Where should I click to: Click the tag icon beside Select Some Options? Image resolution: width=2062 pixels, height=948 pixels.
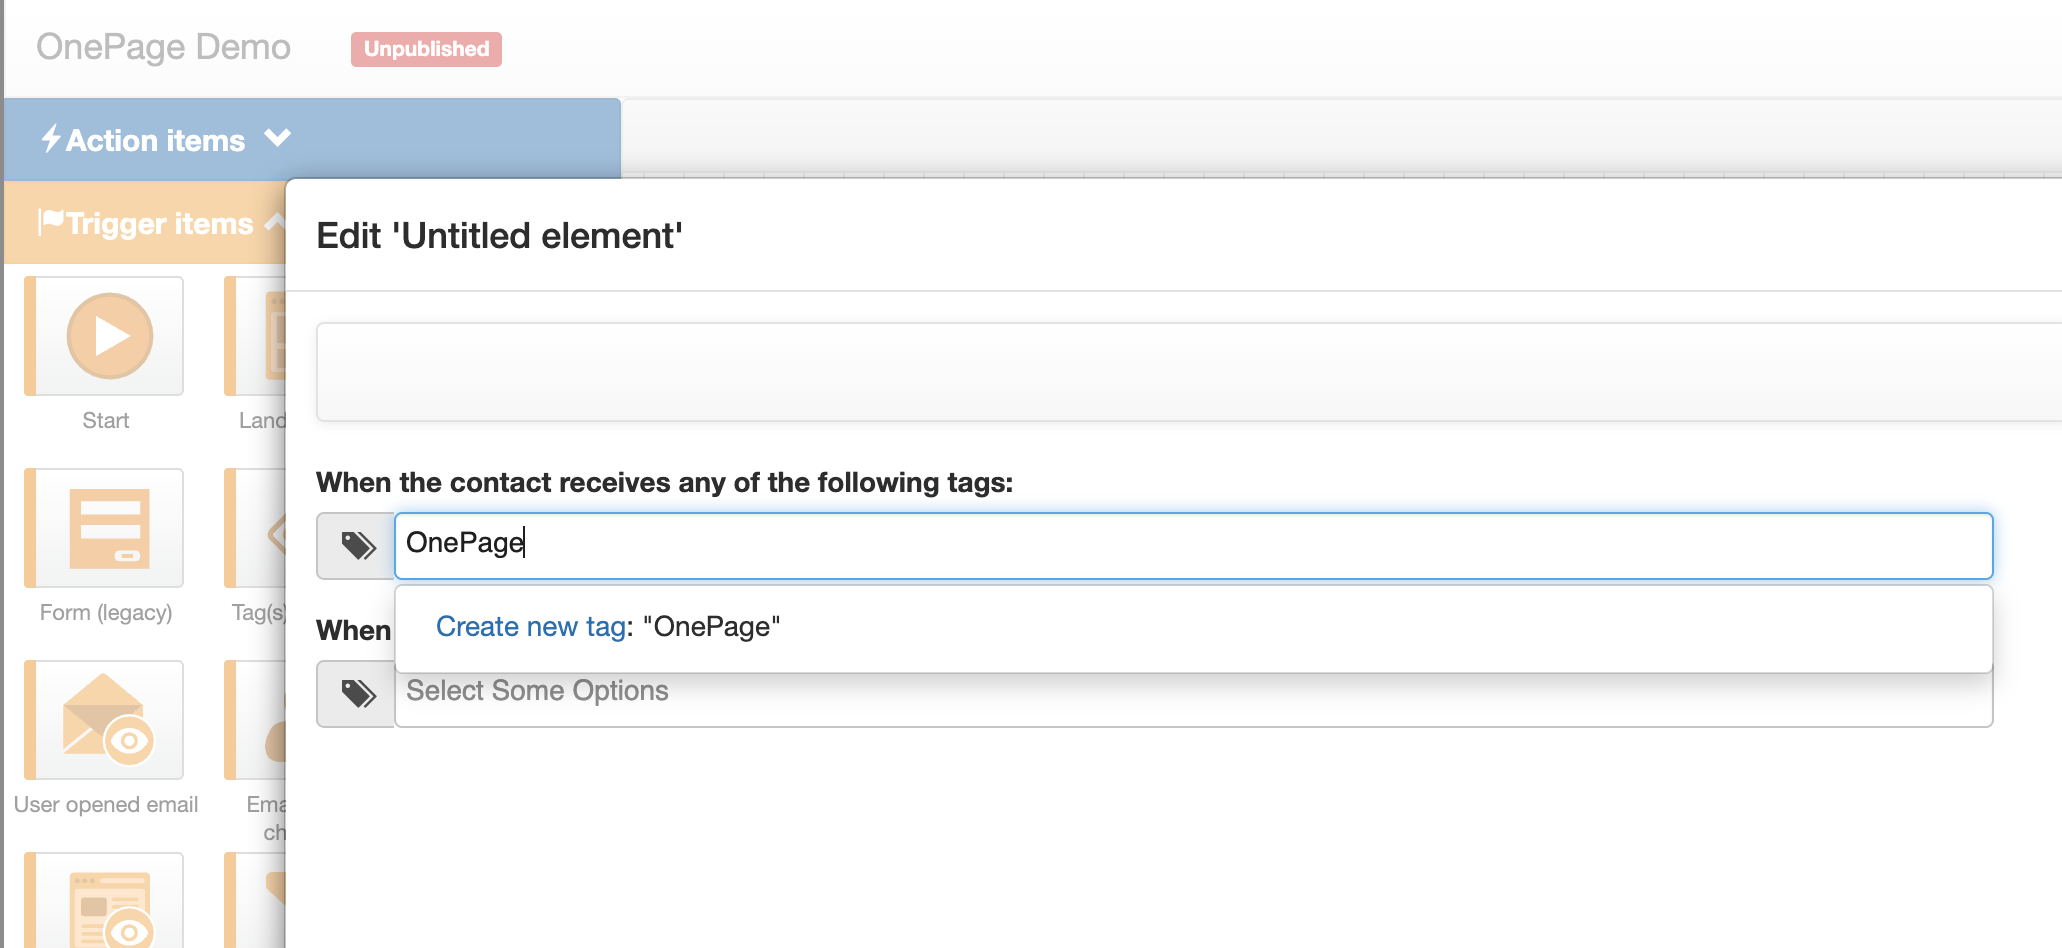[x=357, y=694]
